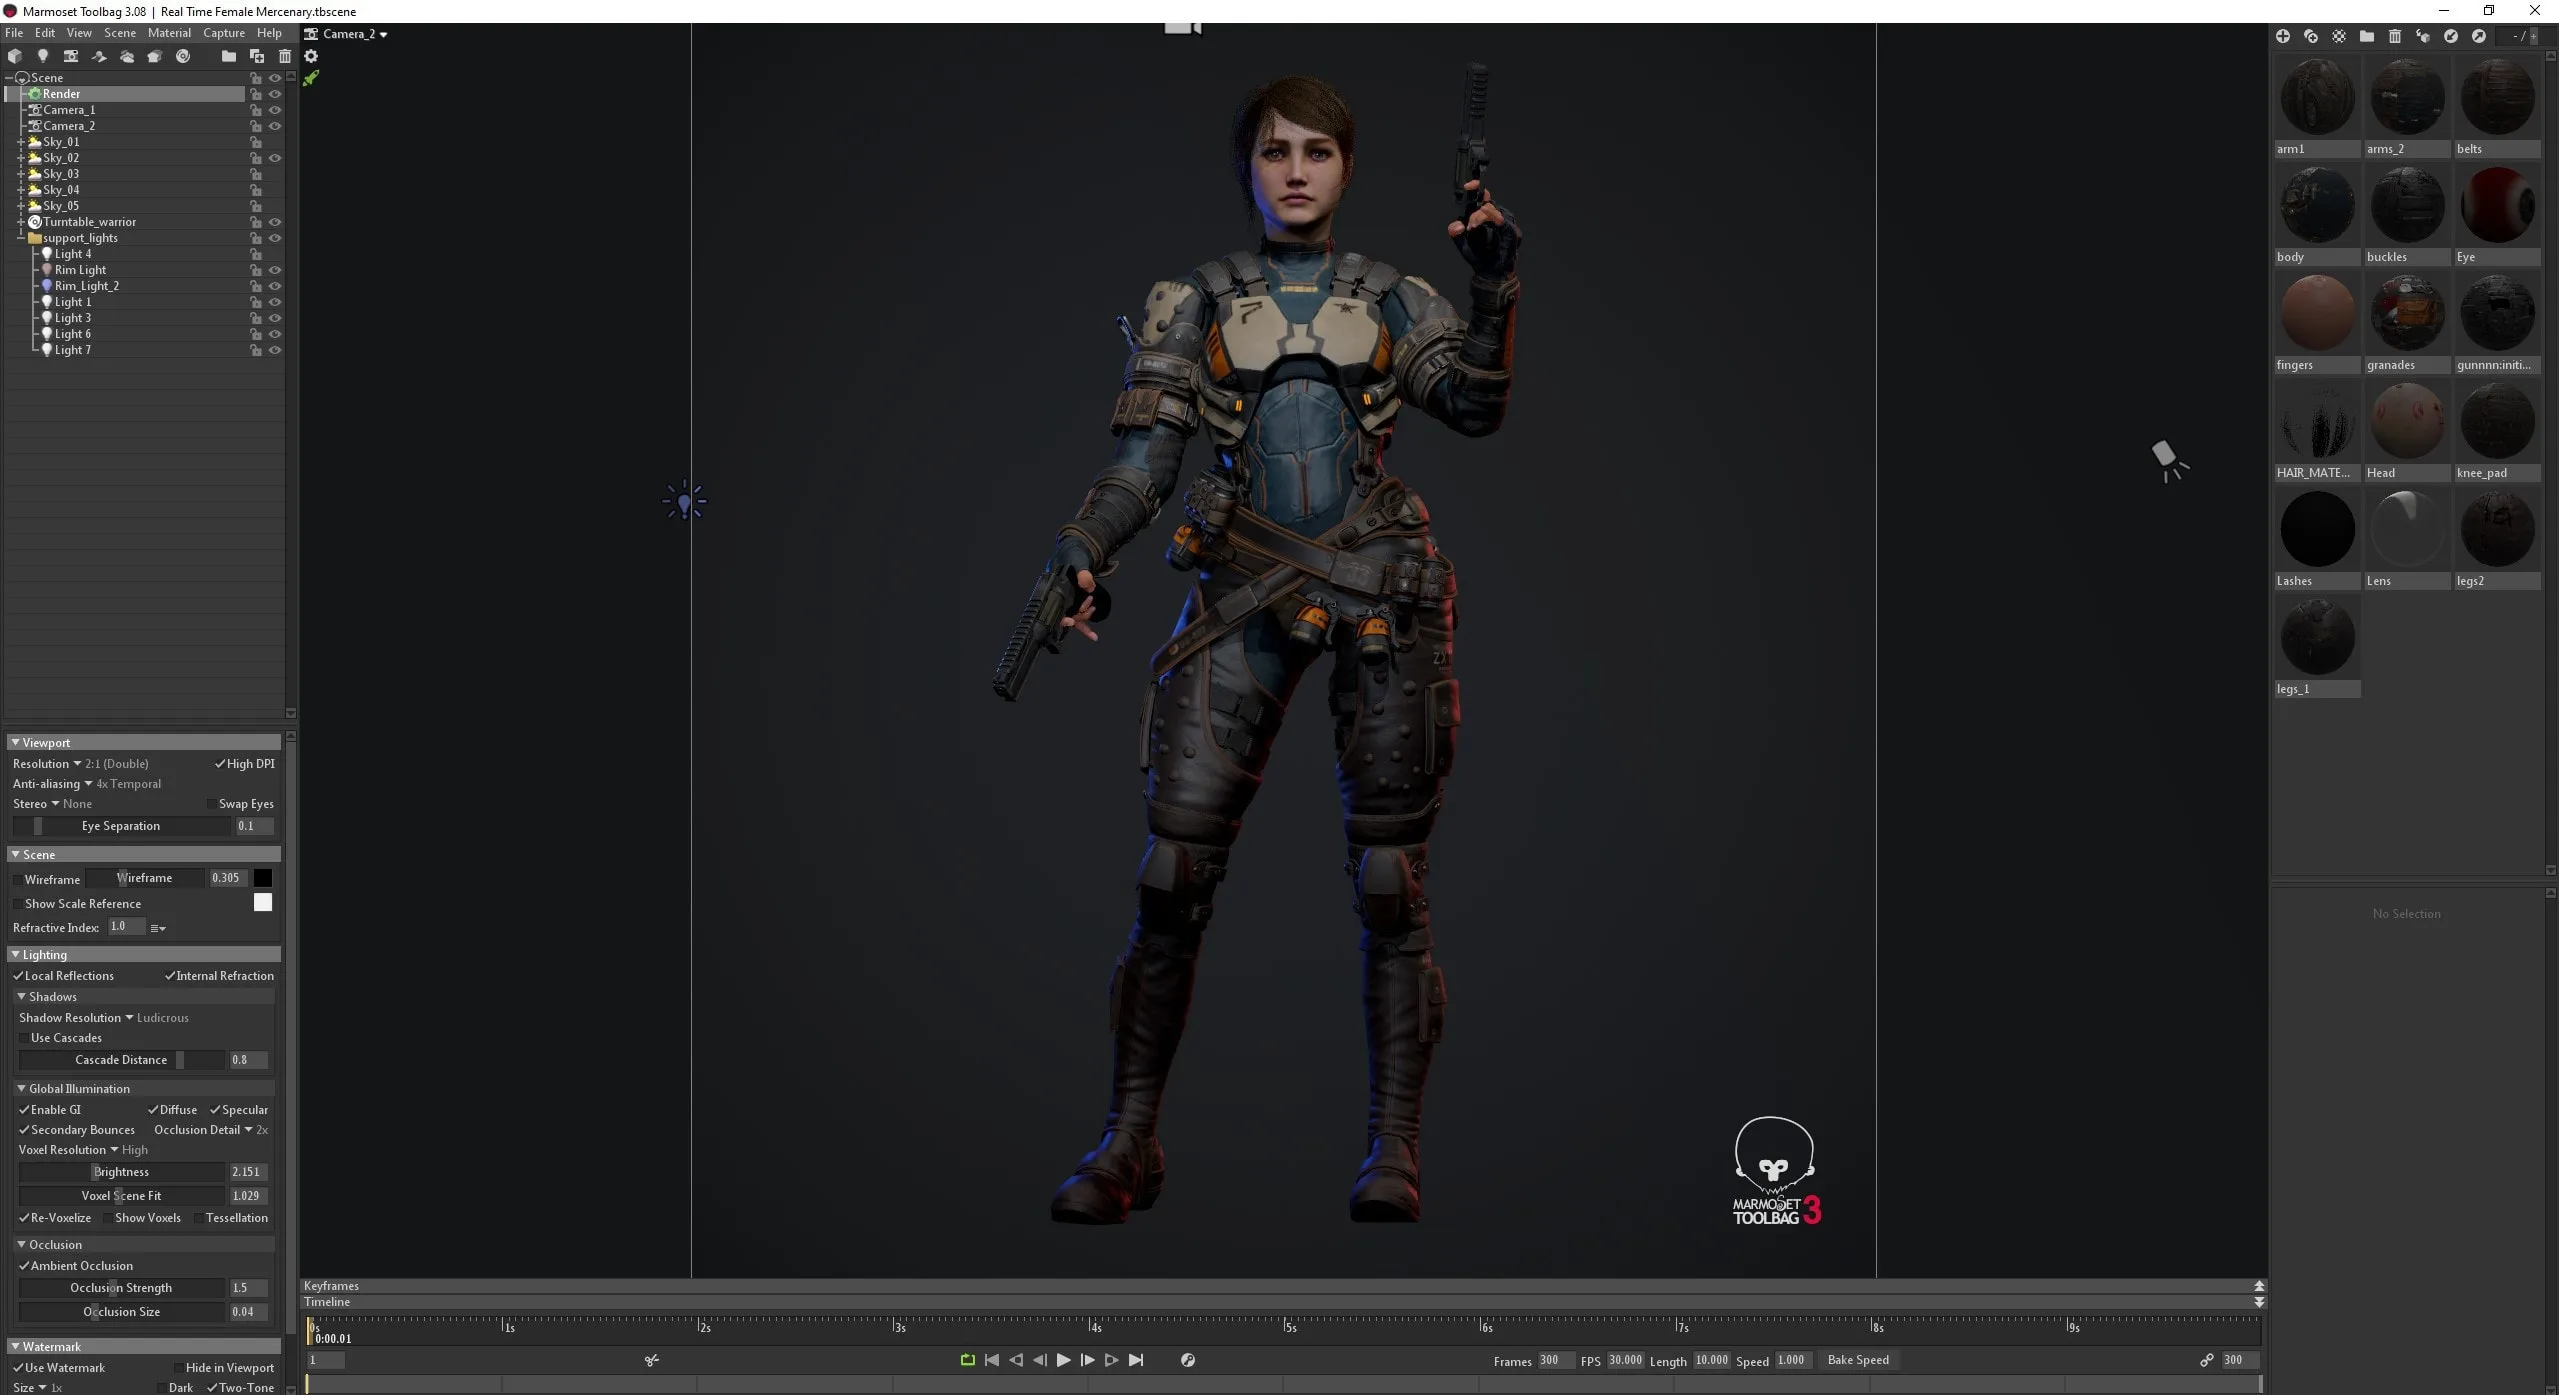The width and height of the screenshot is (2559, 1395).
Task: Export material with up-right arrow icon
Action: coord(2479,36)
